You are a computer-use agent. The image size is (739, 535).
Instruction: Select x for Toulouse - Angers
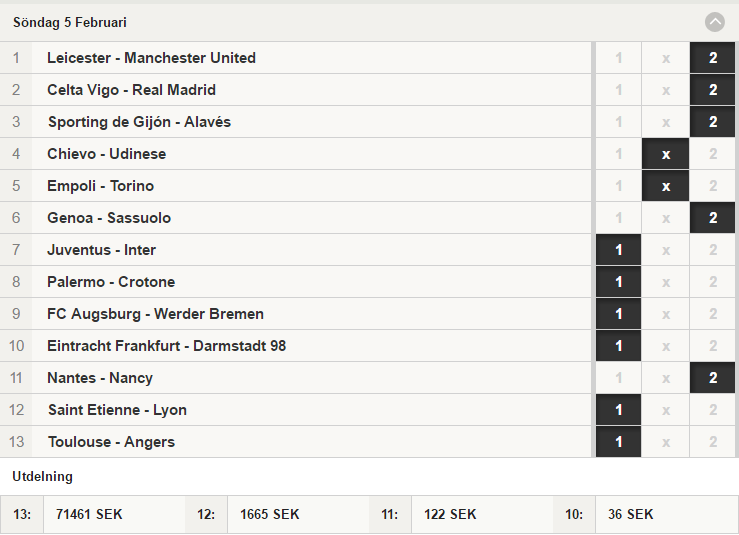pyautogui.click(x=665, y=442)
